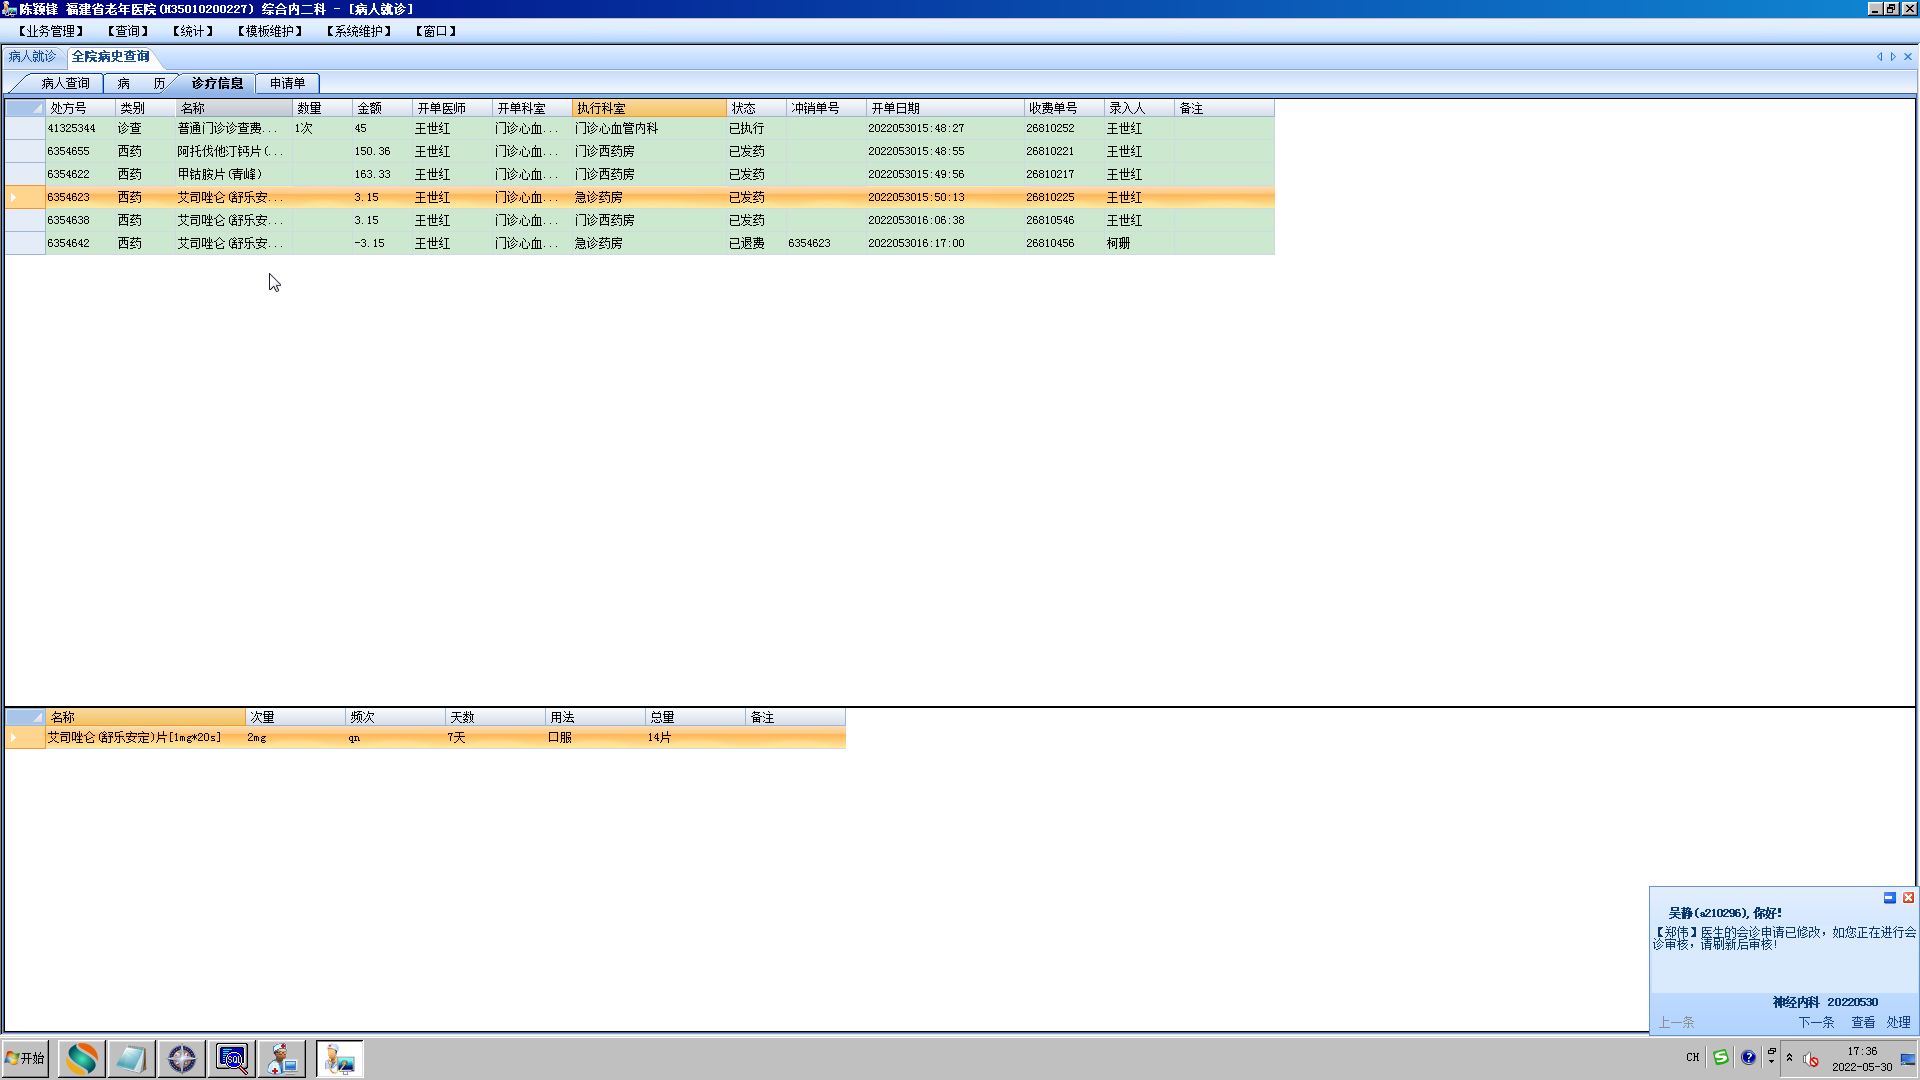
Task: Open the orange-green S logo application
Action: coord(81,1058)
